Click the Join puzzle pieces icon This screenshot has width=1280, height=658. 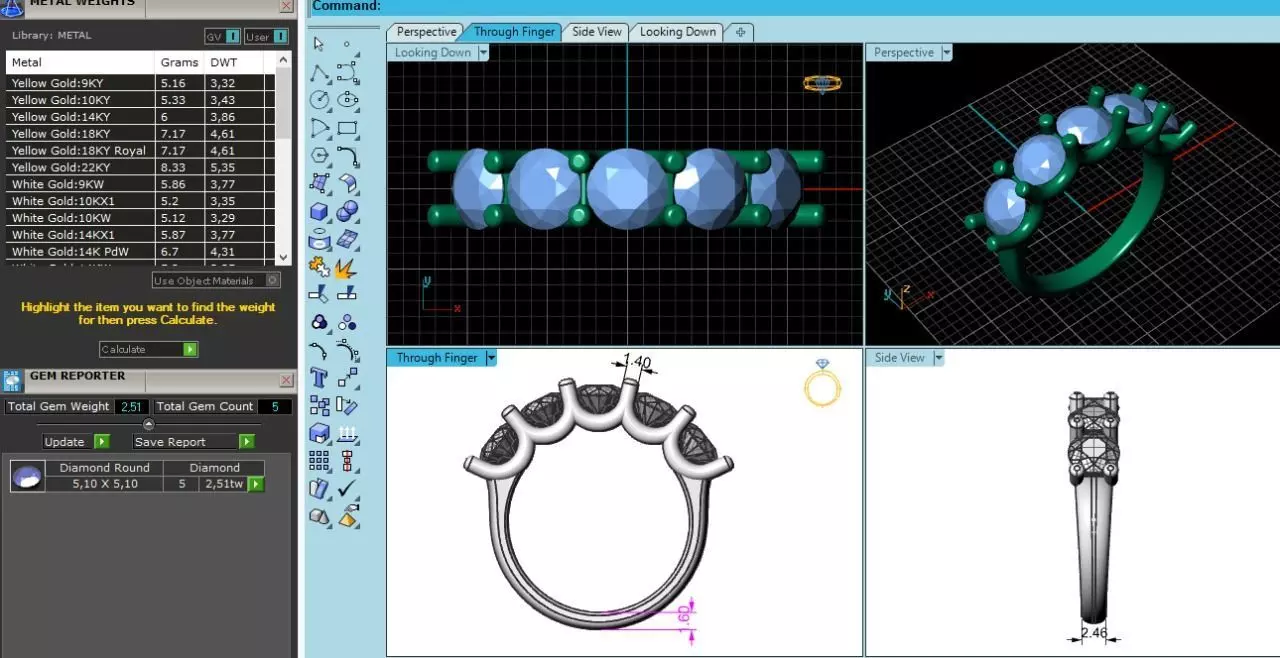319,267
